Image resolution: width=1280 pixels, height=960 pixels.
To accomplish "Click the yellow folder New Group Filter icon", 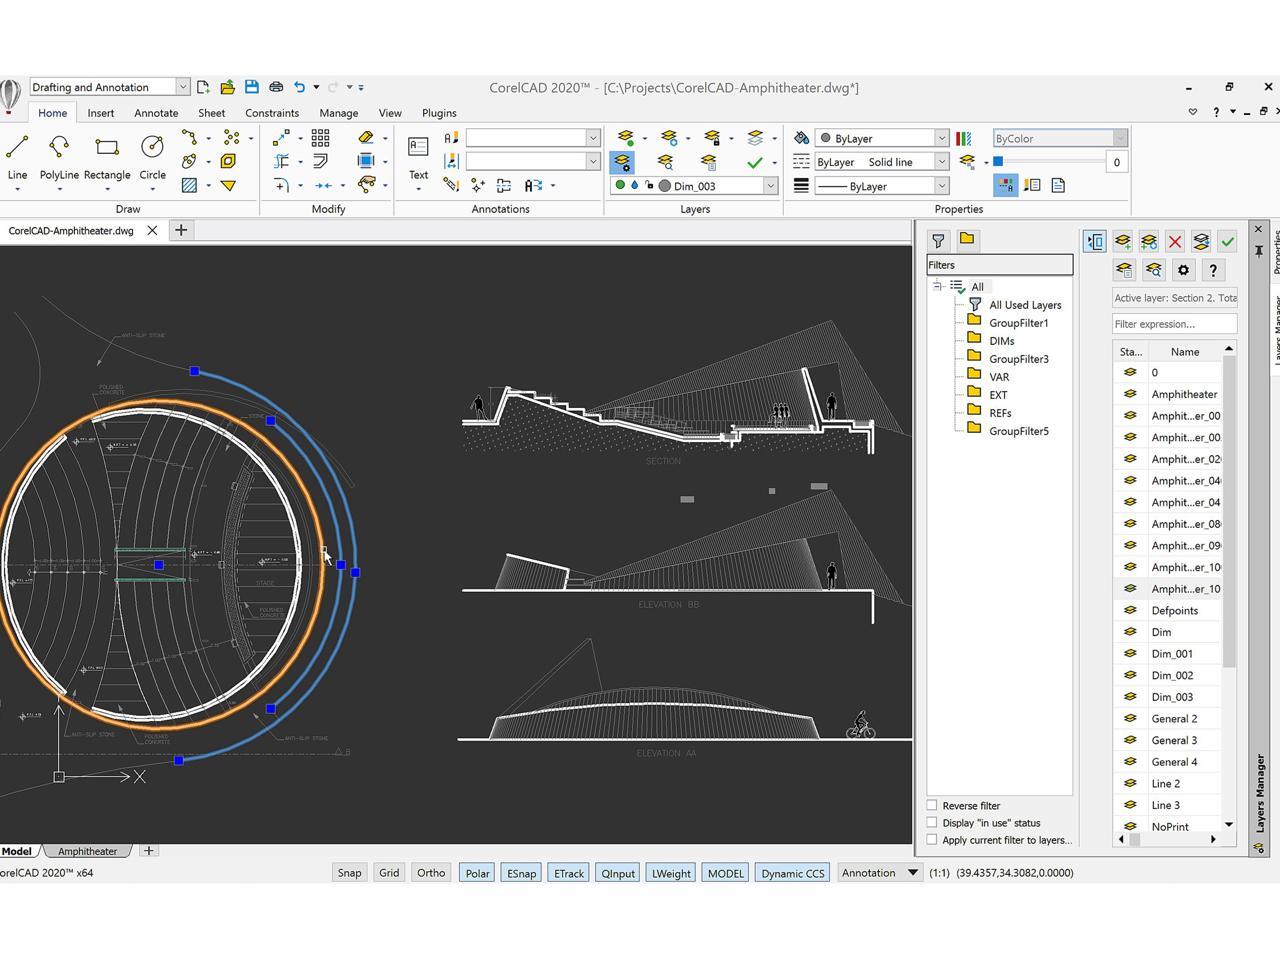I will (967, 239).
